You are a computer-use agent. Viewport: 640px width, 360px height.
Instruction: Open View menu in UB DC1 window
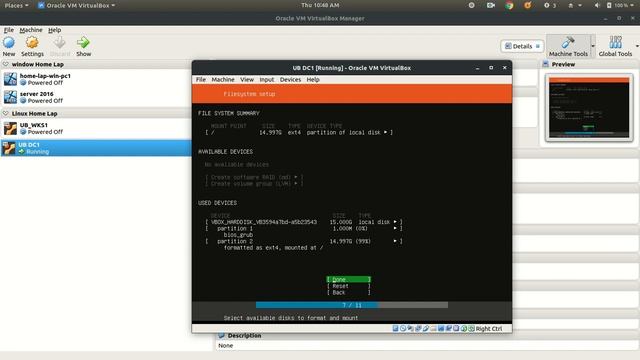click(247, 80)
